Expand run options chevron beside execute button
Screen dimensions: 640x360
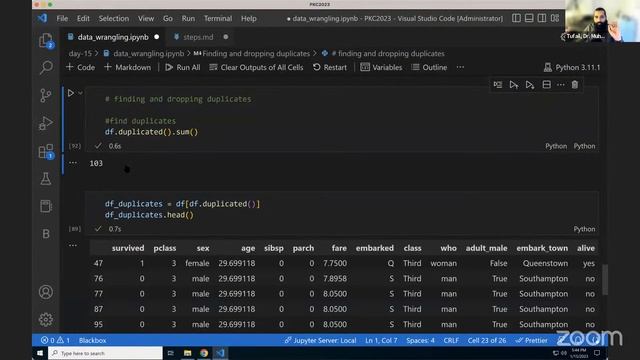coord(80,93)
